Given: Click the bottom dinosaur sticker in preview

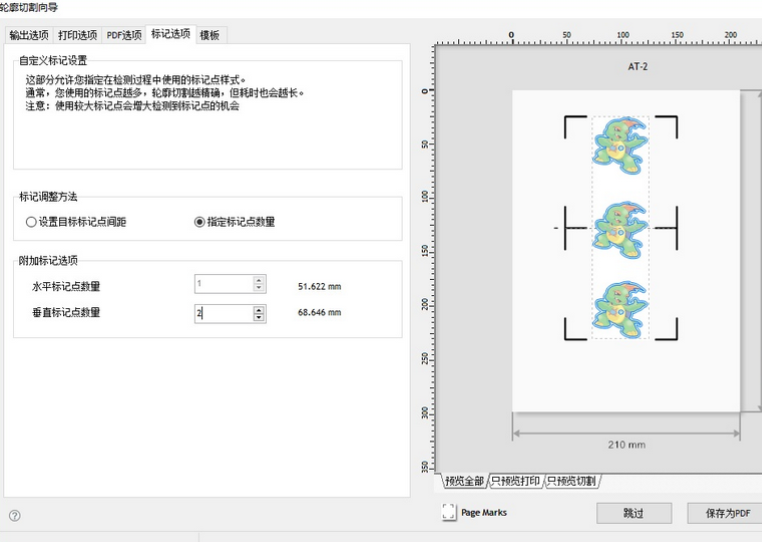Looking at the screenshot, I should [x=620, y=308].
